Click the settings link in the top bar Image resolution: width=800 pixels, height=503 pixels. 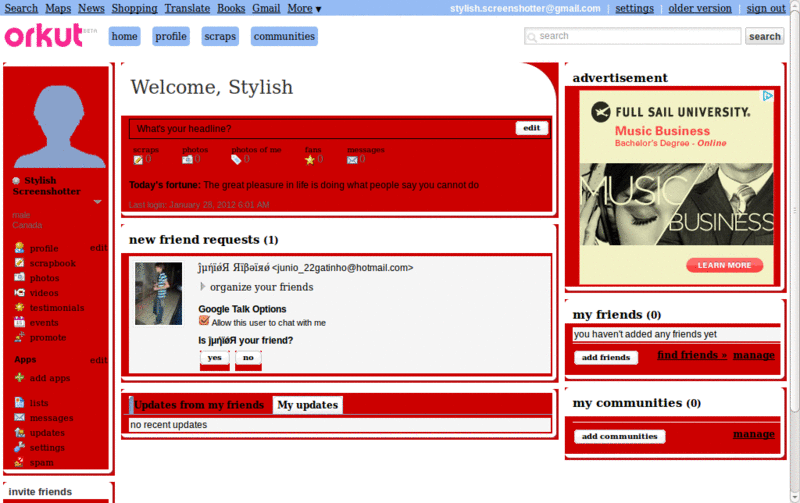pyautogui.click(x=634, y=8)
